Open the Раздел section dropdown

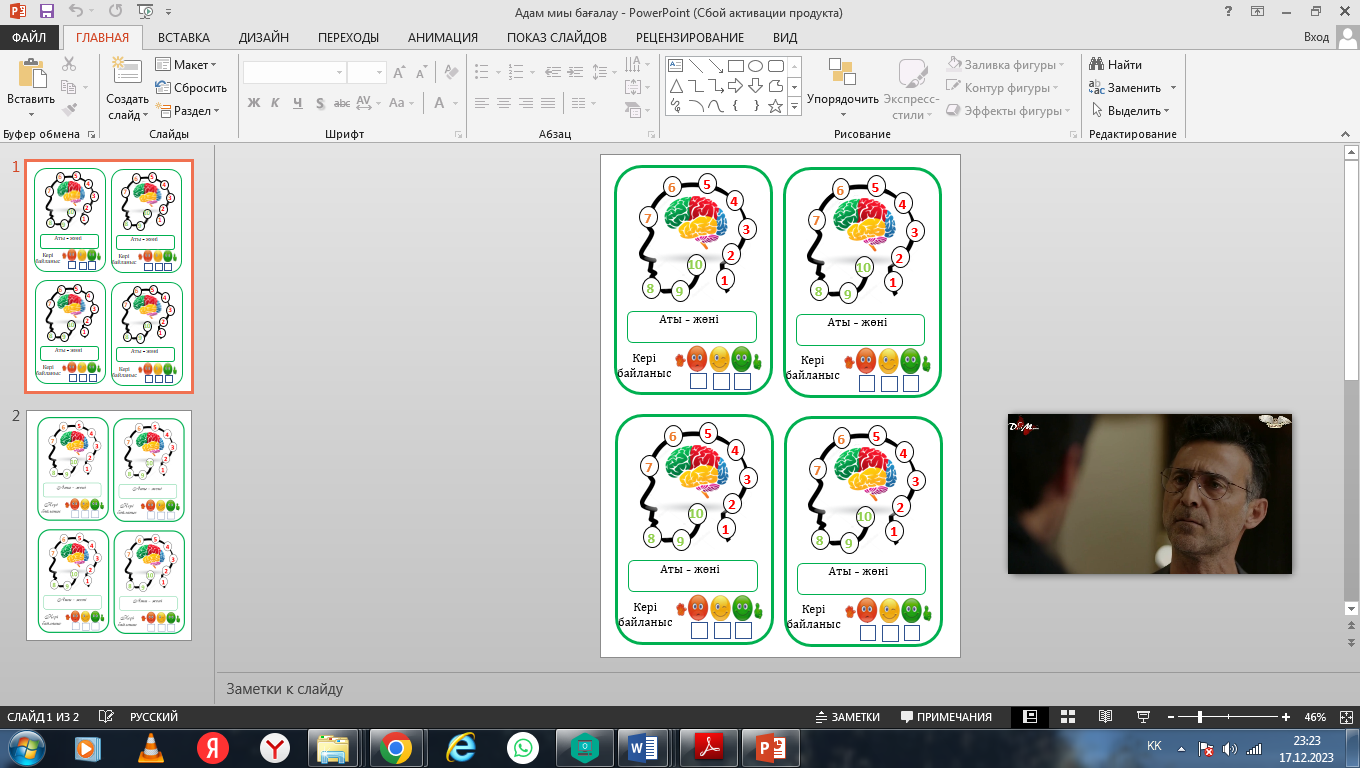pyautogui.click(x=187, y=111)
